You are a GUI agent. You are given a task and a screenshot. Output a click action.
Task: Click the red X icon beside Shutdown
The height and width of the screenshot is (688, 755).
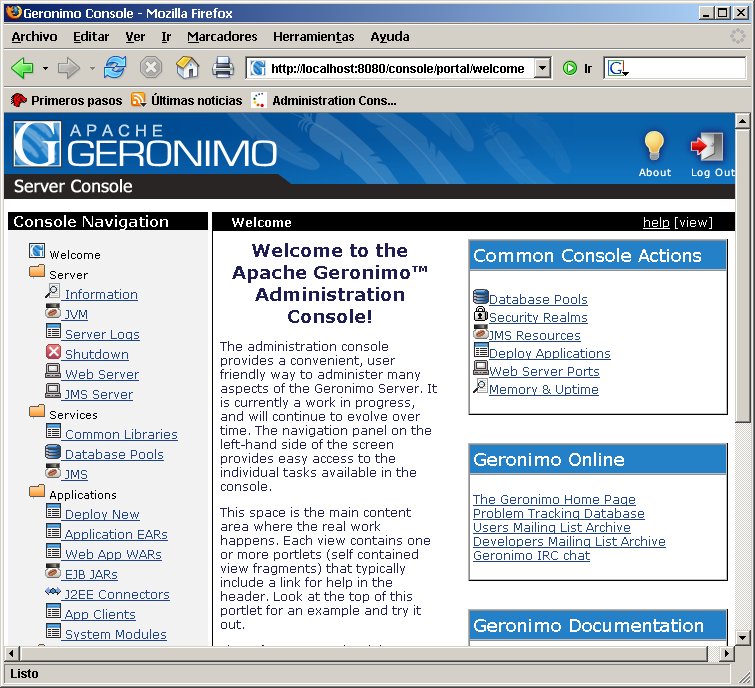pyautogui.click(x=53, y=351)
